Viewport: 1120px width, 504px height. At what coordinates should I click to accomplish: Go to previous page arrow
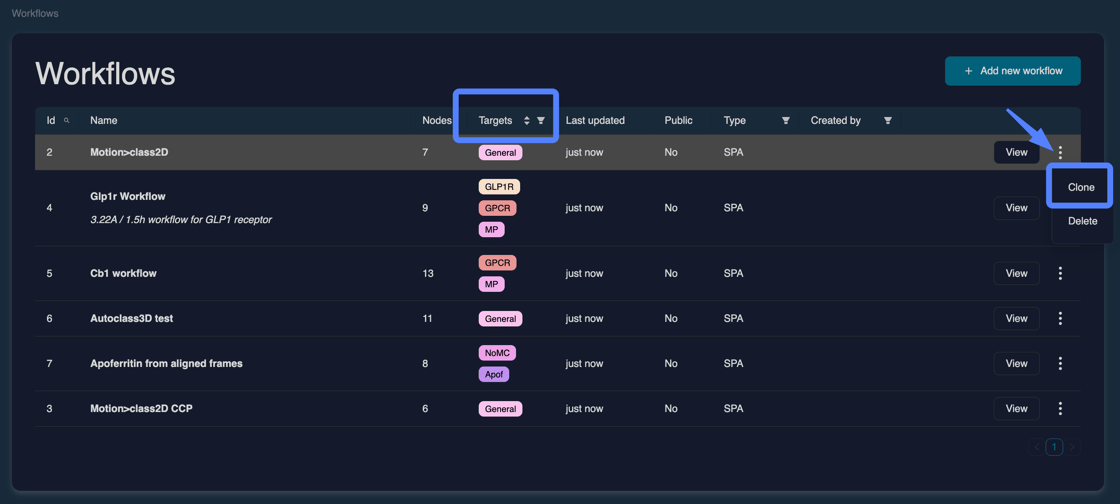point(1036,447)
